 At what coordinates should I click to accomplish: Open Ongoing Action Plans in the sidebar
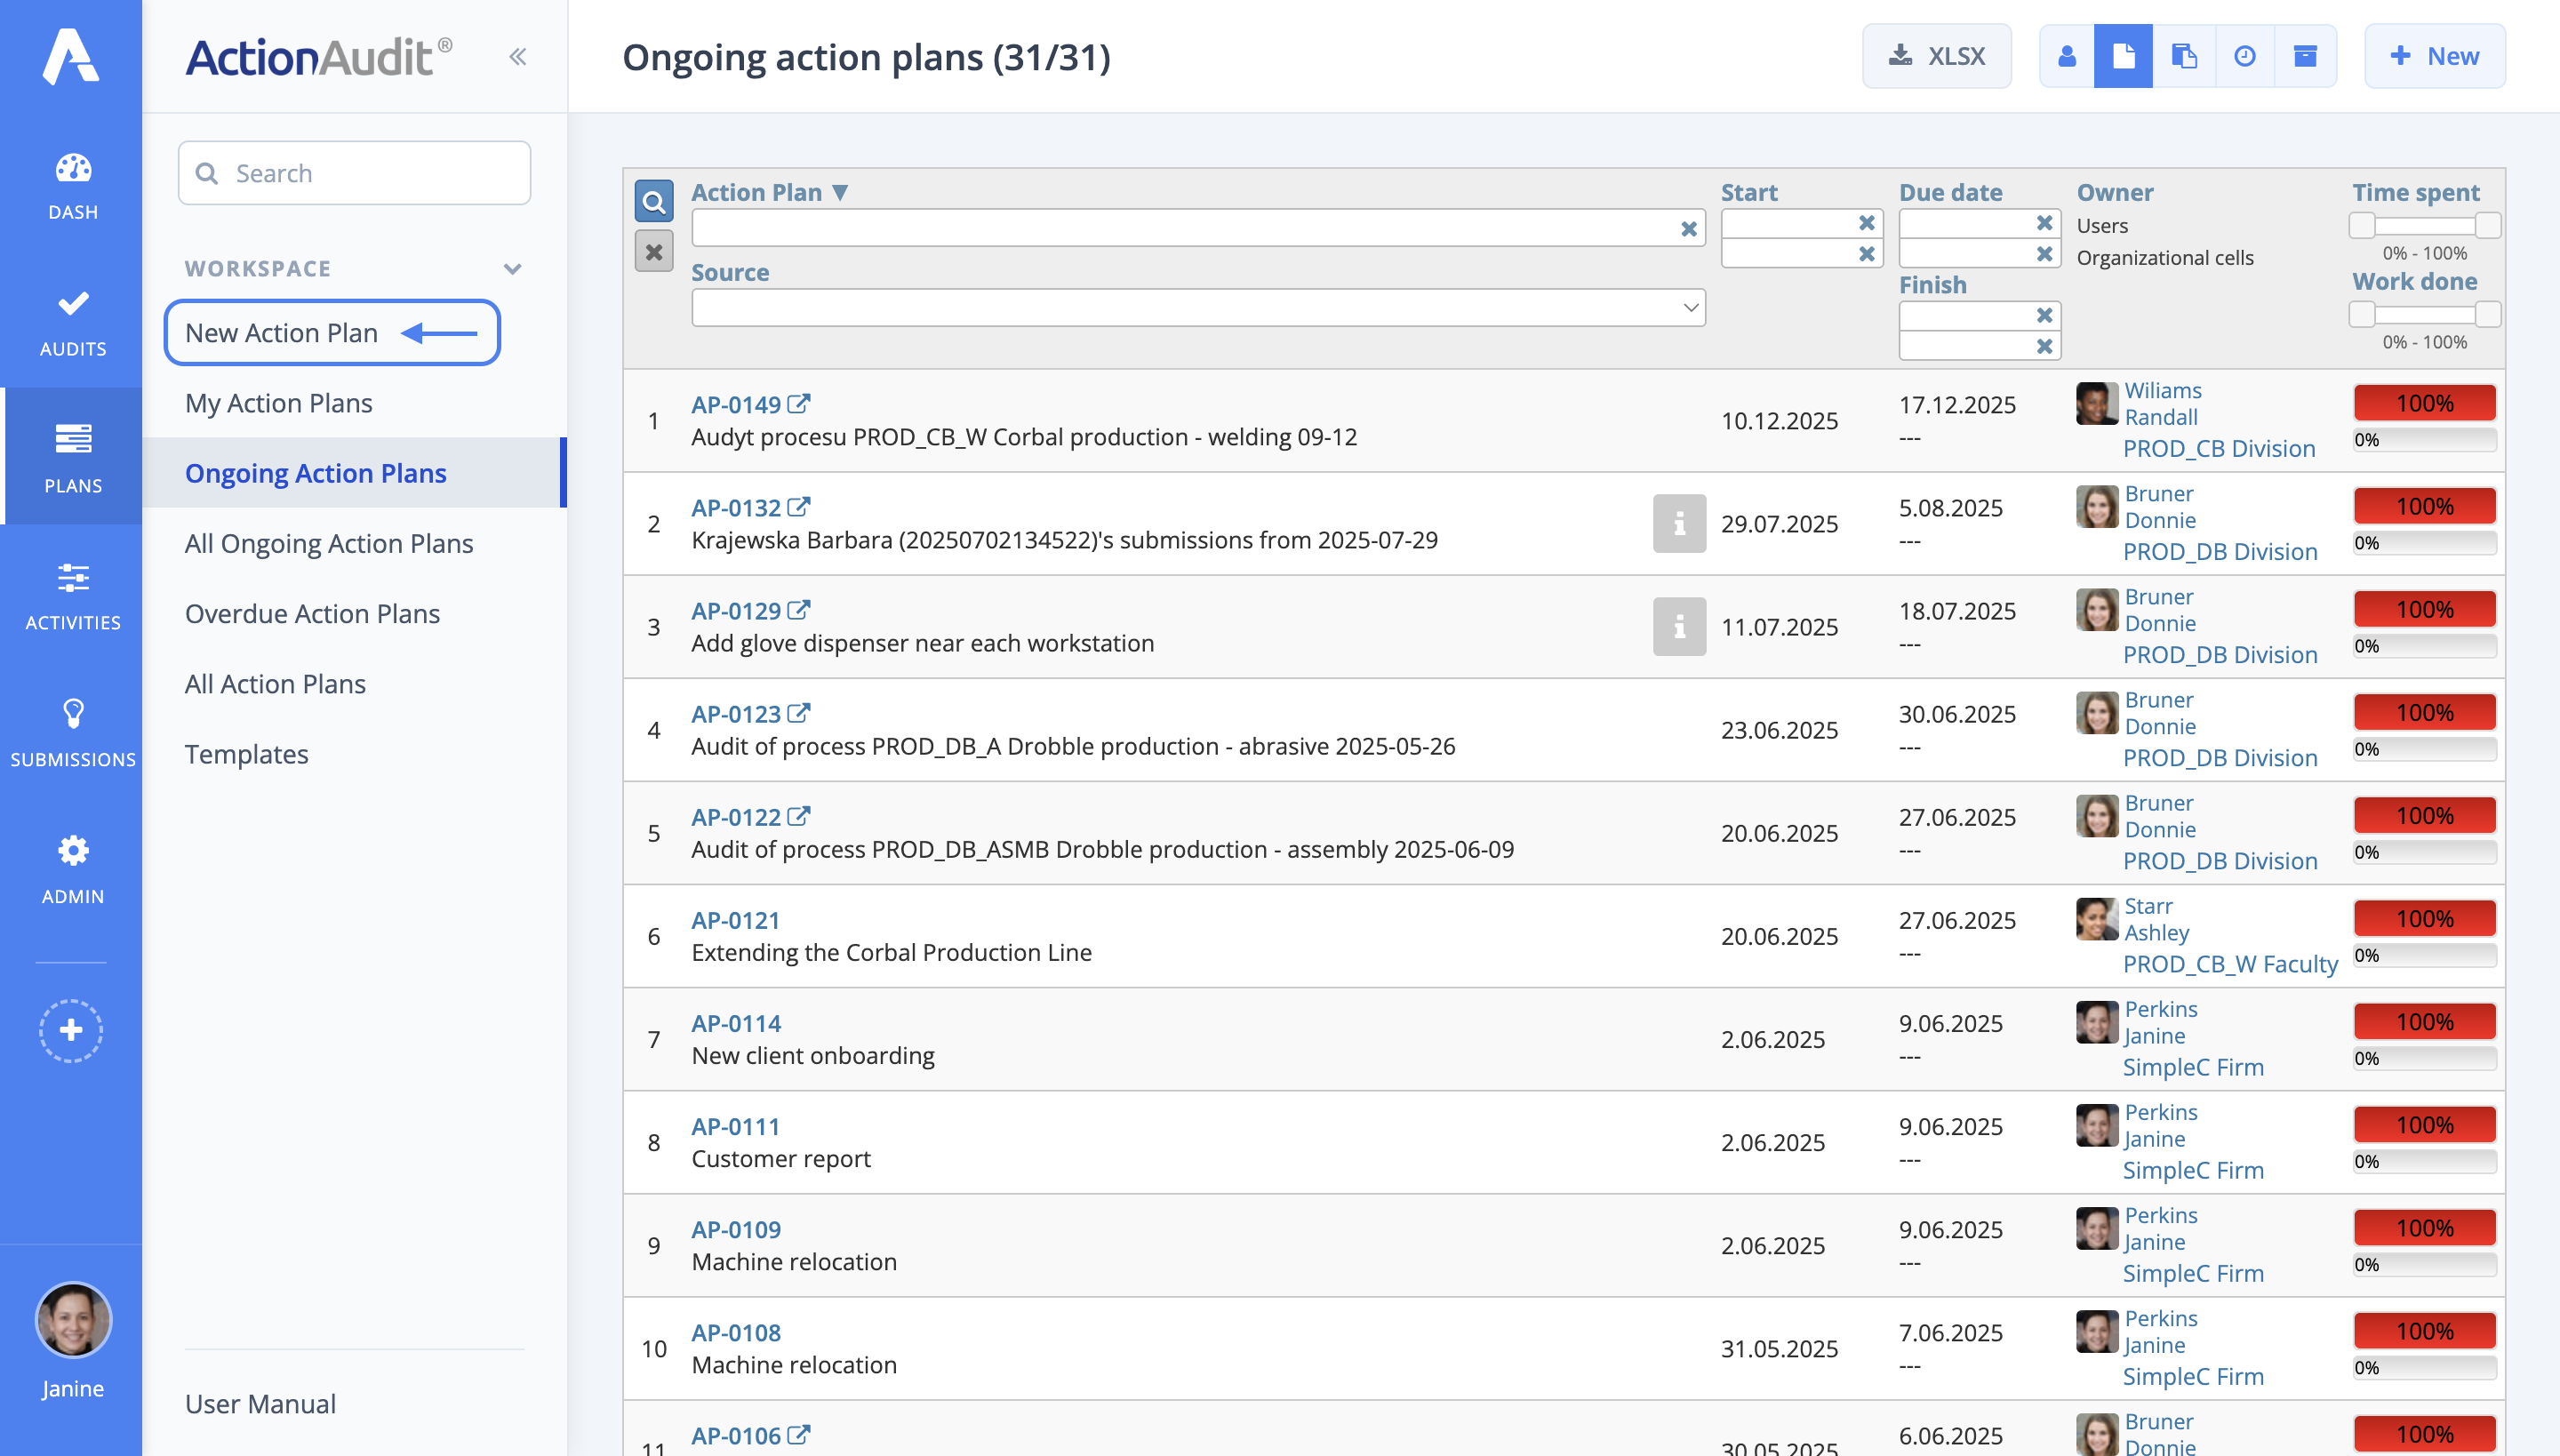pyautogui.click(x=316, y=472)
